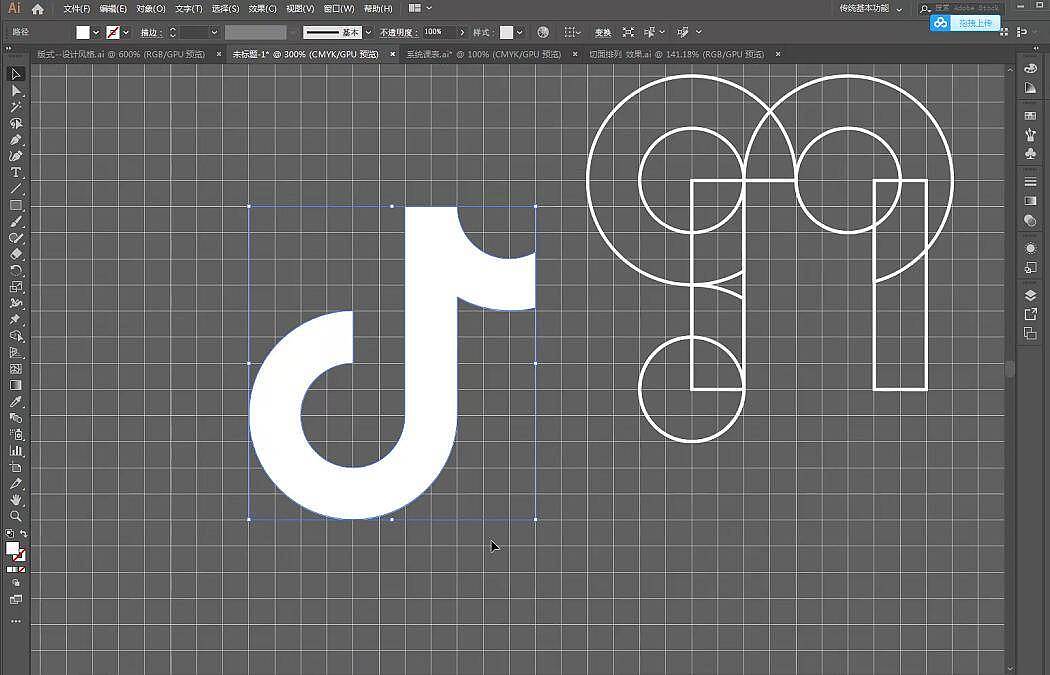Expand the opacity 100% arrow

click(x=461, y=32)
